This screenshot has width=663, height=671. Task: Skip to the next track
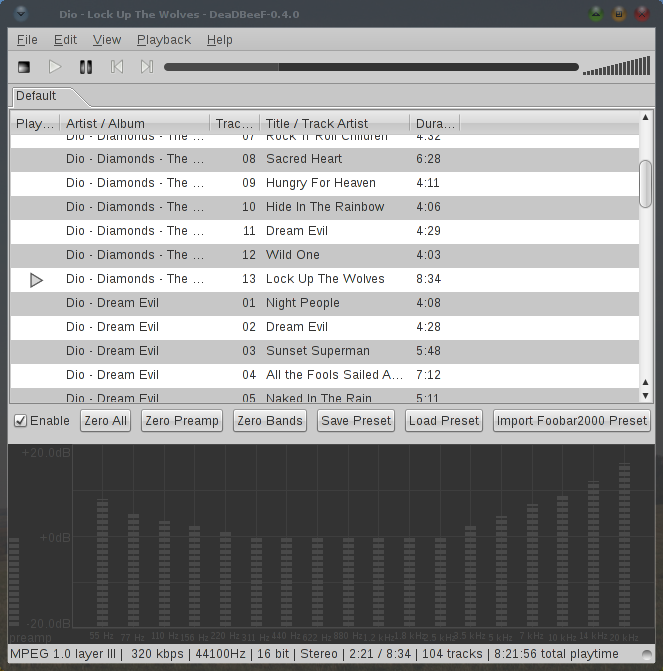pyautogui.click(x=147, y=67)
